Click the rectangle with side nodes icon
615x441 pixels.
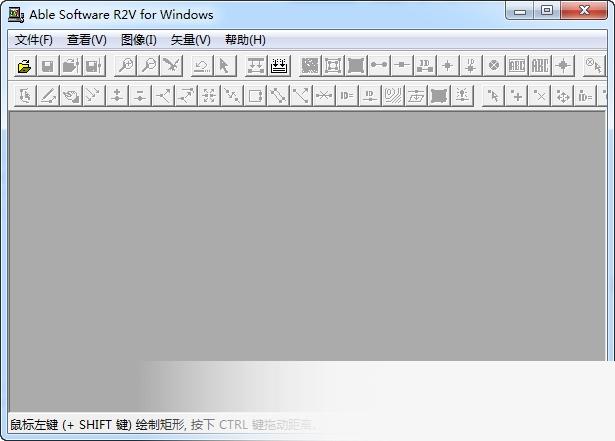255,96
